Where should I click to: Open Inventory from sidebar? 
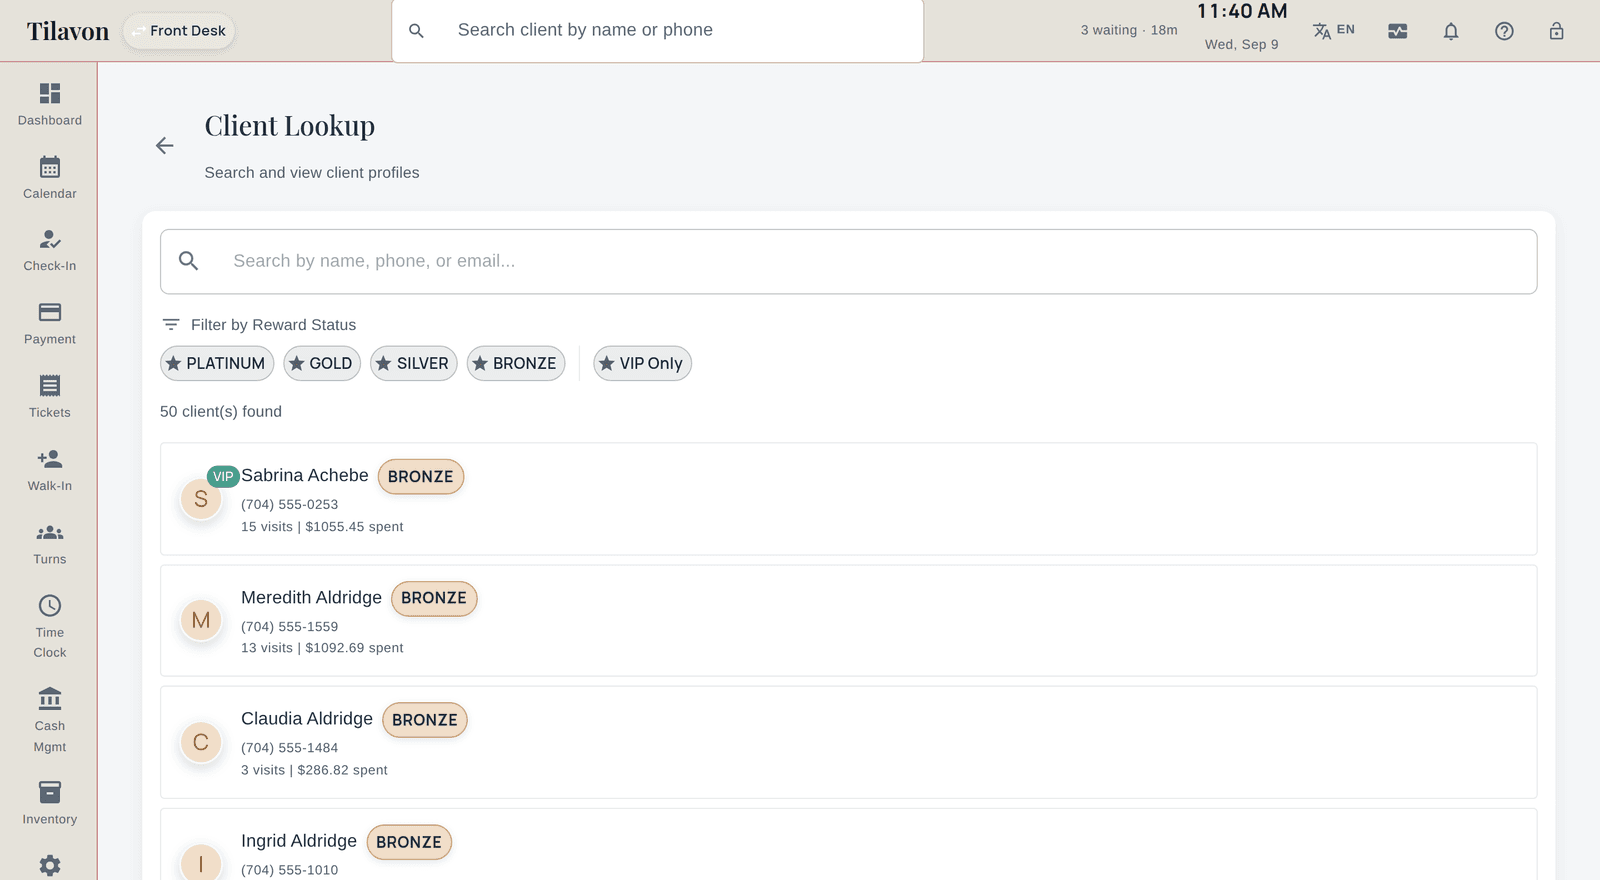(49, 804)
